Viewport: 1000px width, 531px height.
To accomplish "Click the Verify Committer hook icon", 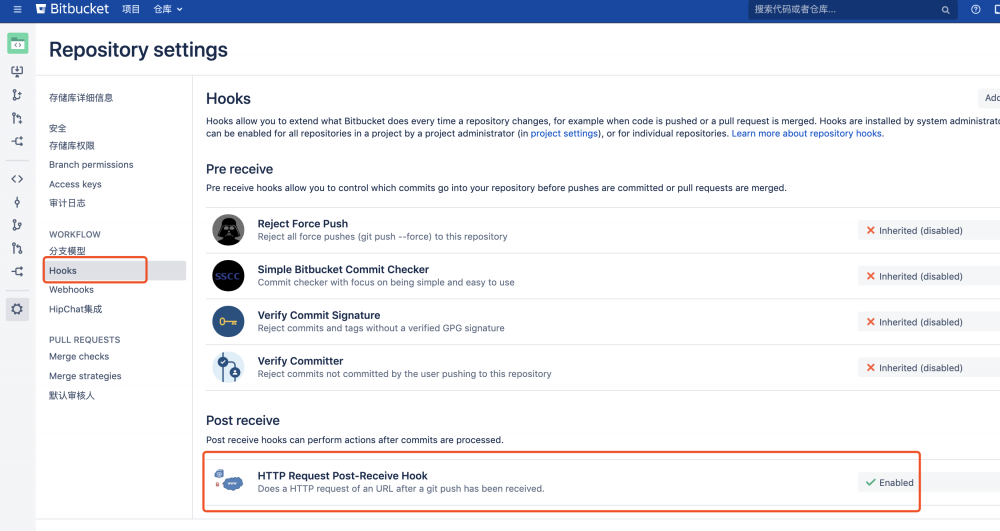I will pyautogui.click(x=228, y=367).
